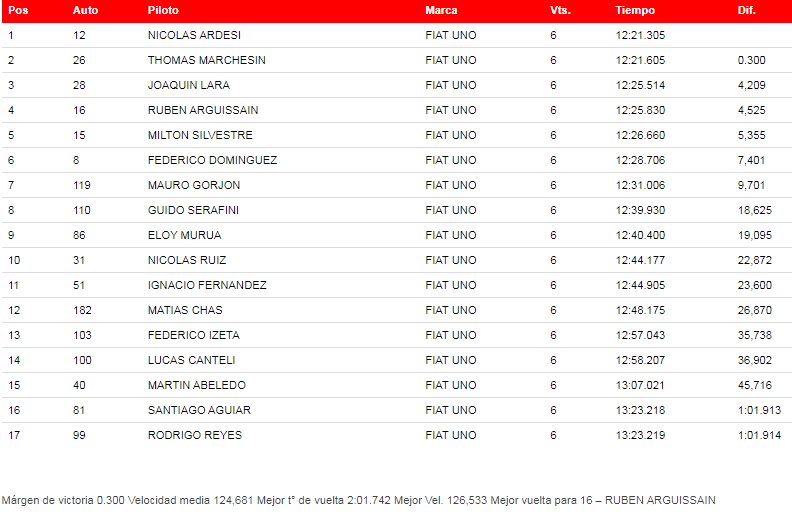The width and height of the screenshot is (792, 515).
Task: Click RUBEN ARGUISSAIN in position four
Action: coord(203,110)
